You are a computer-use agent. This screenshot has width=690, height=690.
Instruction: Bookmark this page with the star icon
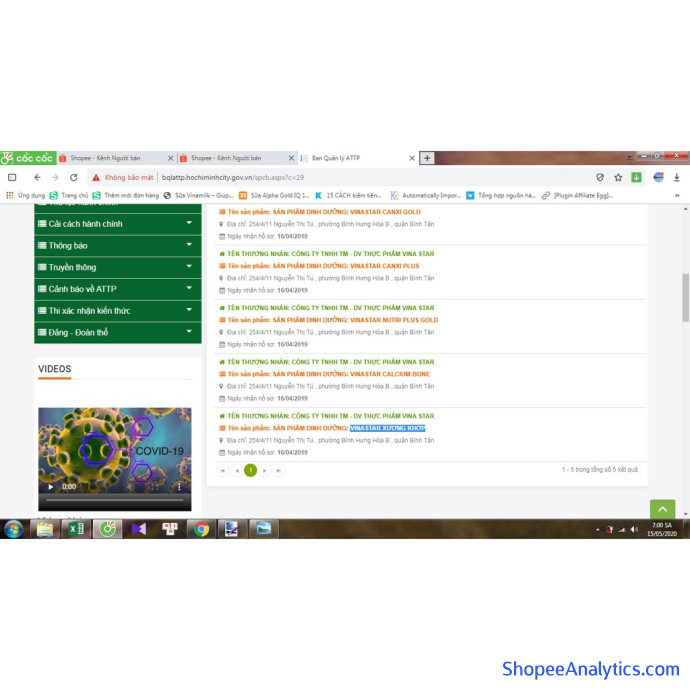point(618,177)
